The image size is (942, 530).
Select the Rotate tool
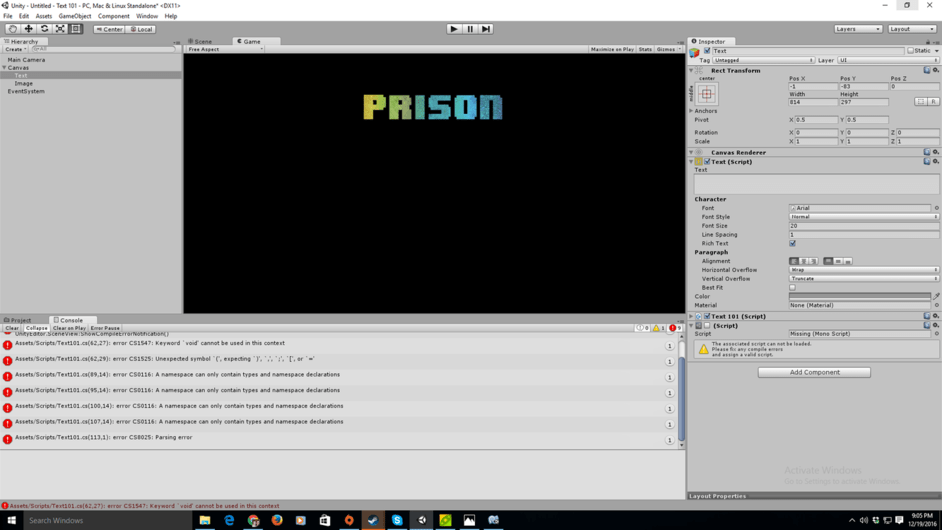44,29
